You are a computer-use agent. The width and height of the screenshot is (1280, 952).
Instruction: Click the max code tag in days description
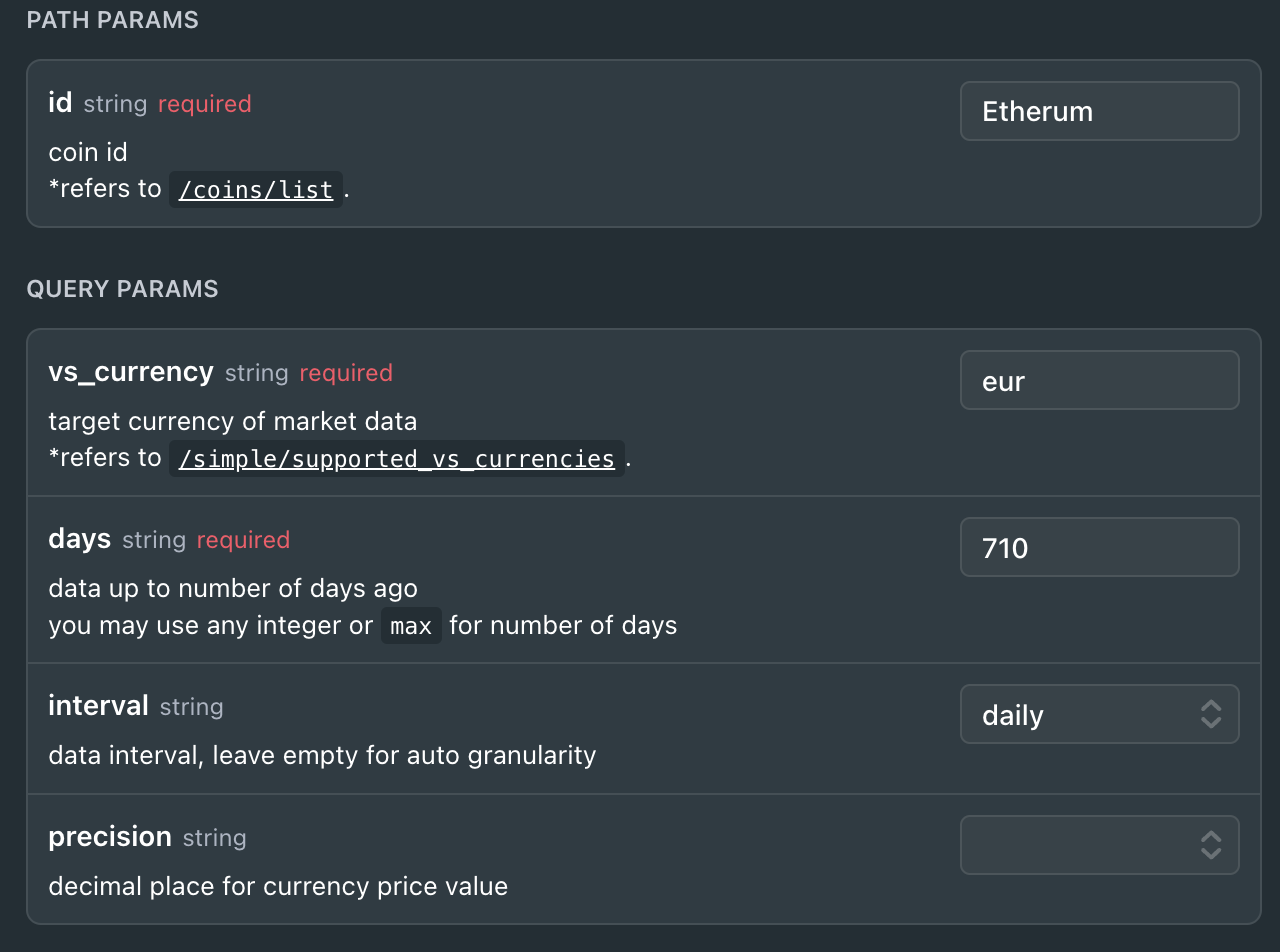tap(411, 626)
